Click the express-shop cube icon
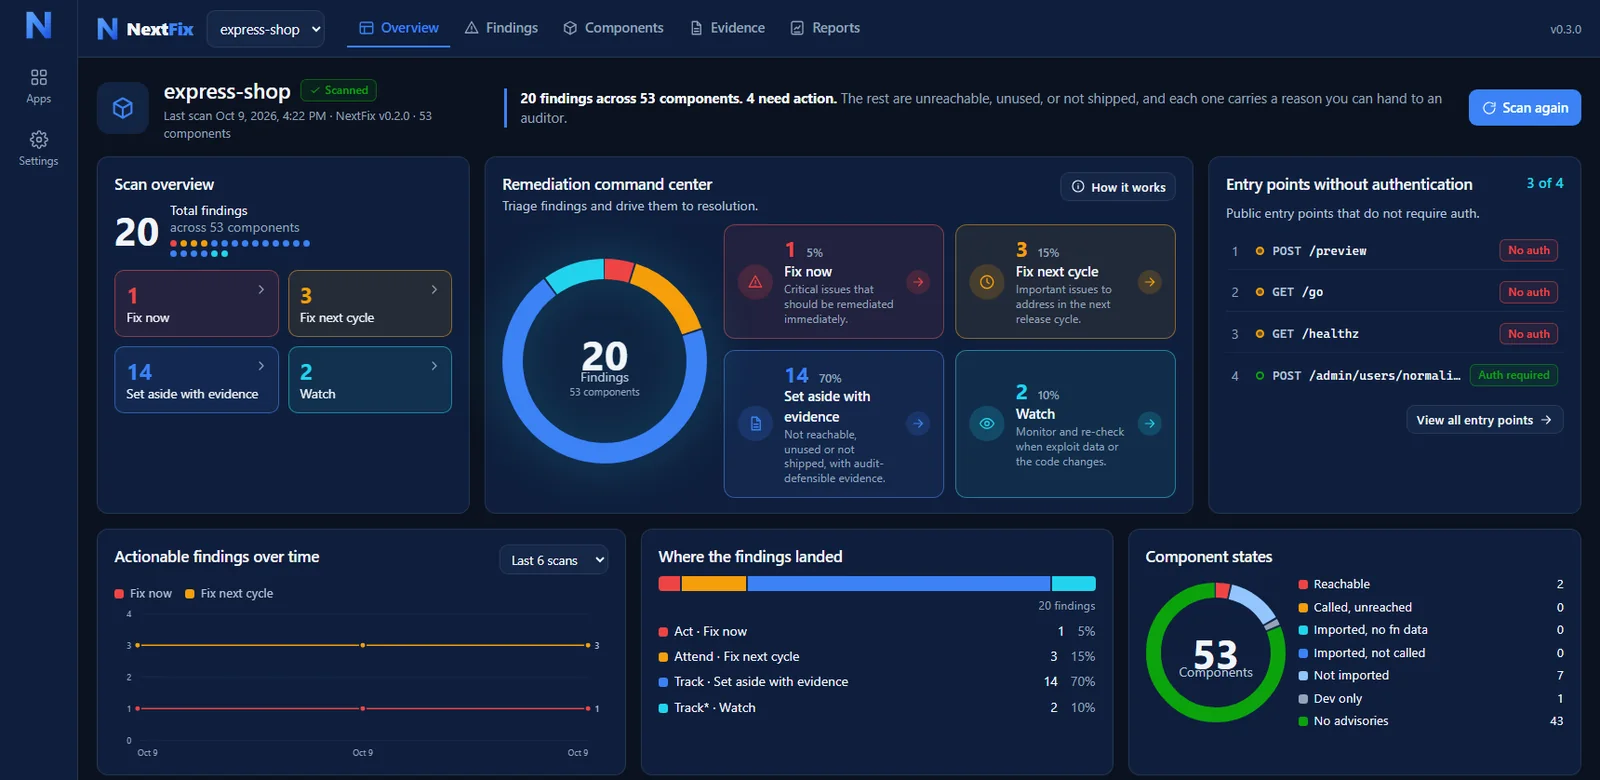 pos(123,108)
